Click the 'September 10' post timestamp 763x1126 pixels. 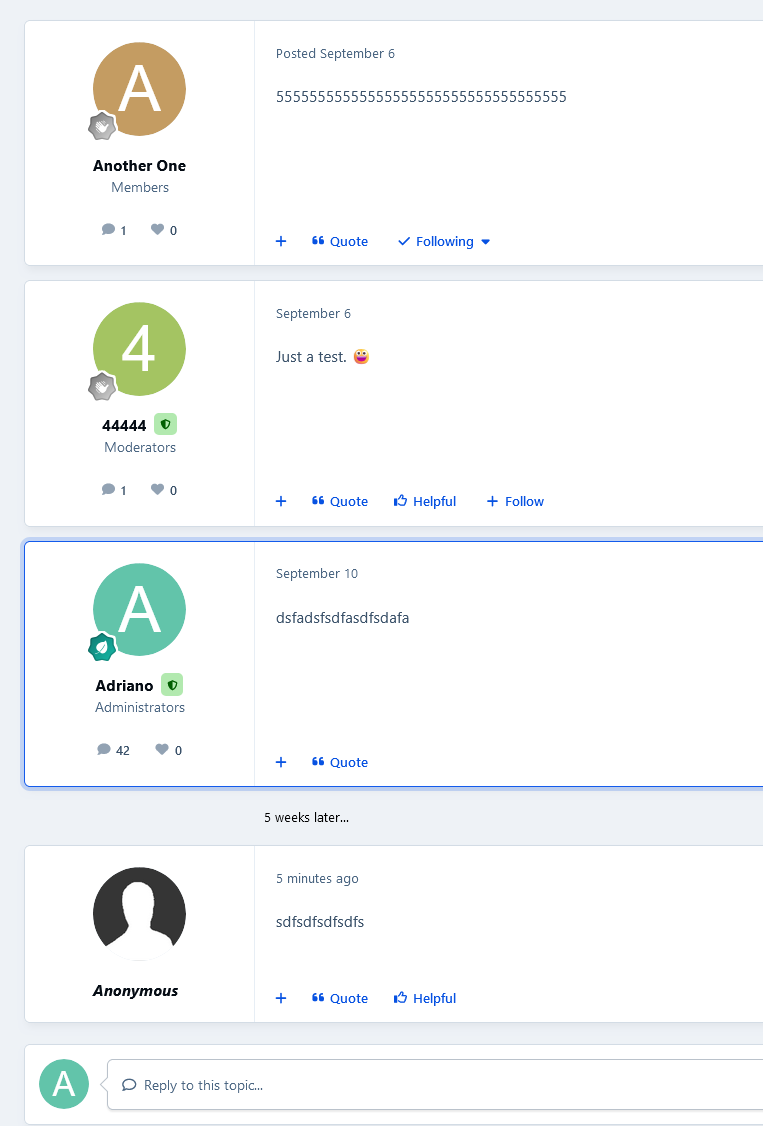[x=316, y=573]
